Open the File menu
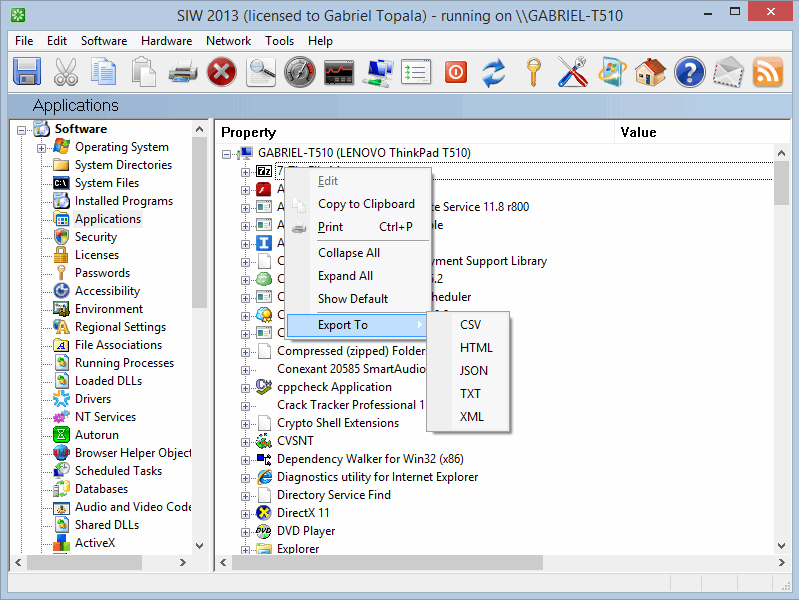The height and width of the screenshot is (600, 799). tap(24, 41)
